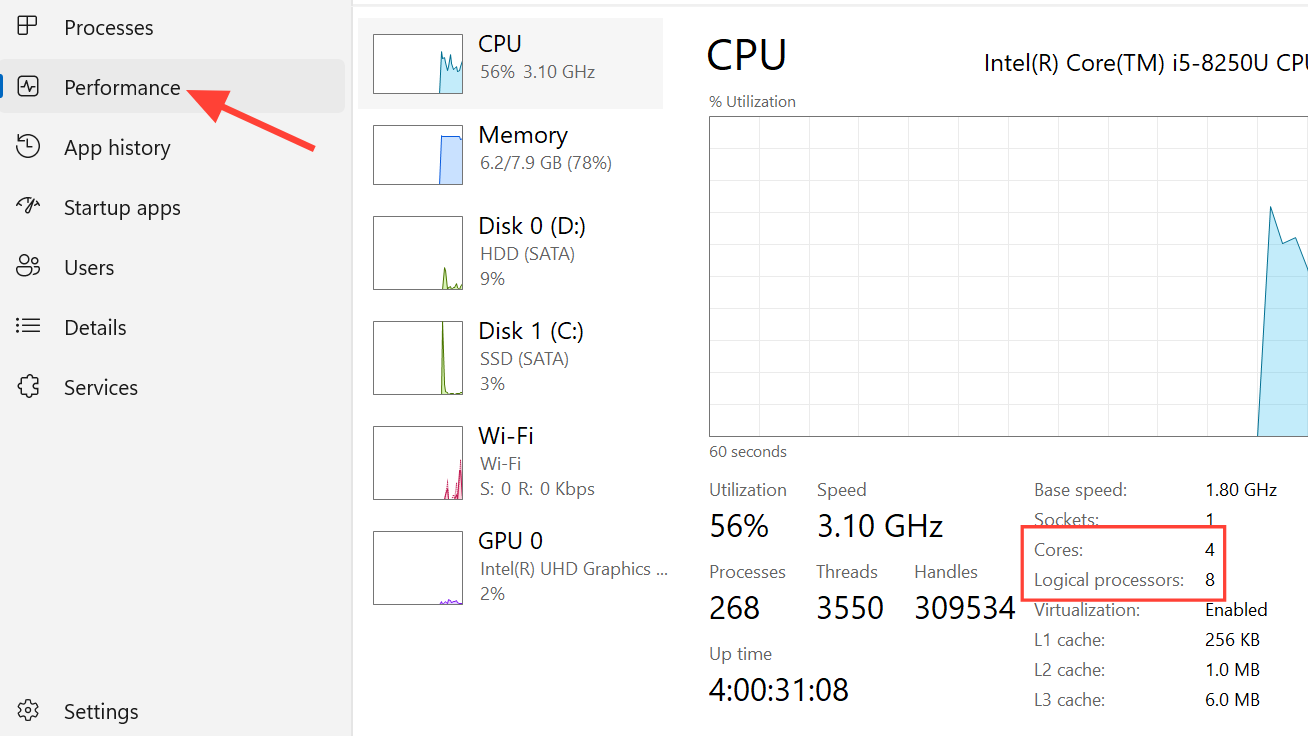
Task: Select the CPU usage graph thumbnail
Action: (417, 64)
